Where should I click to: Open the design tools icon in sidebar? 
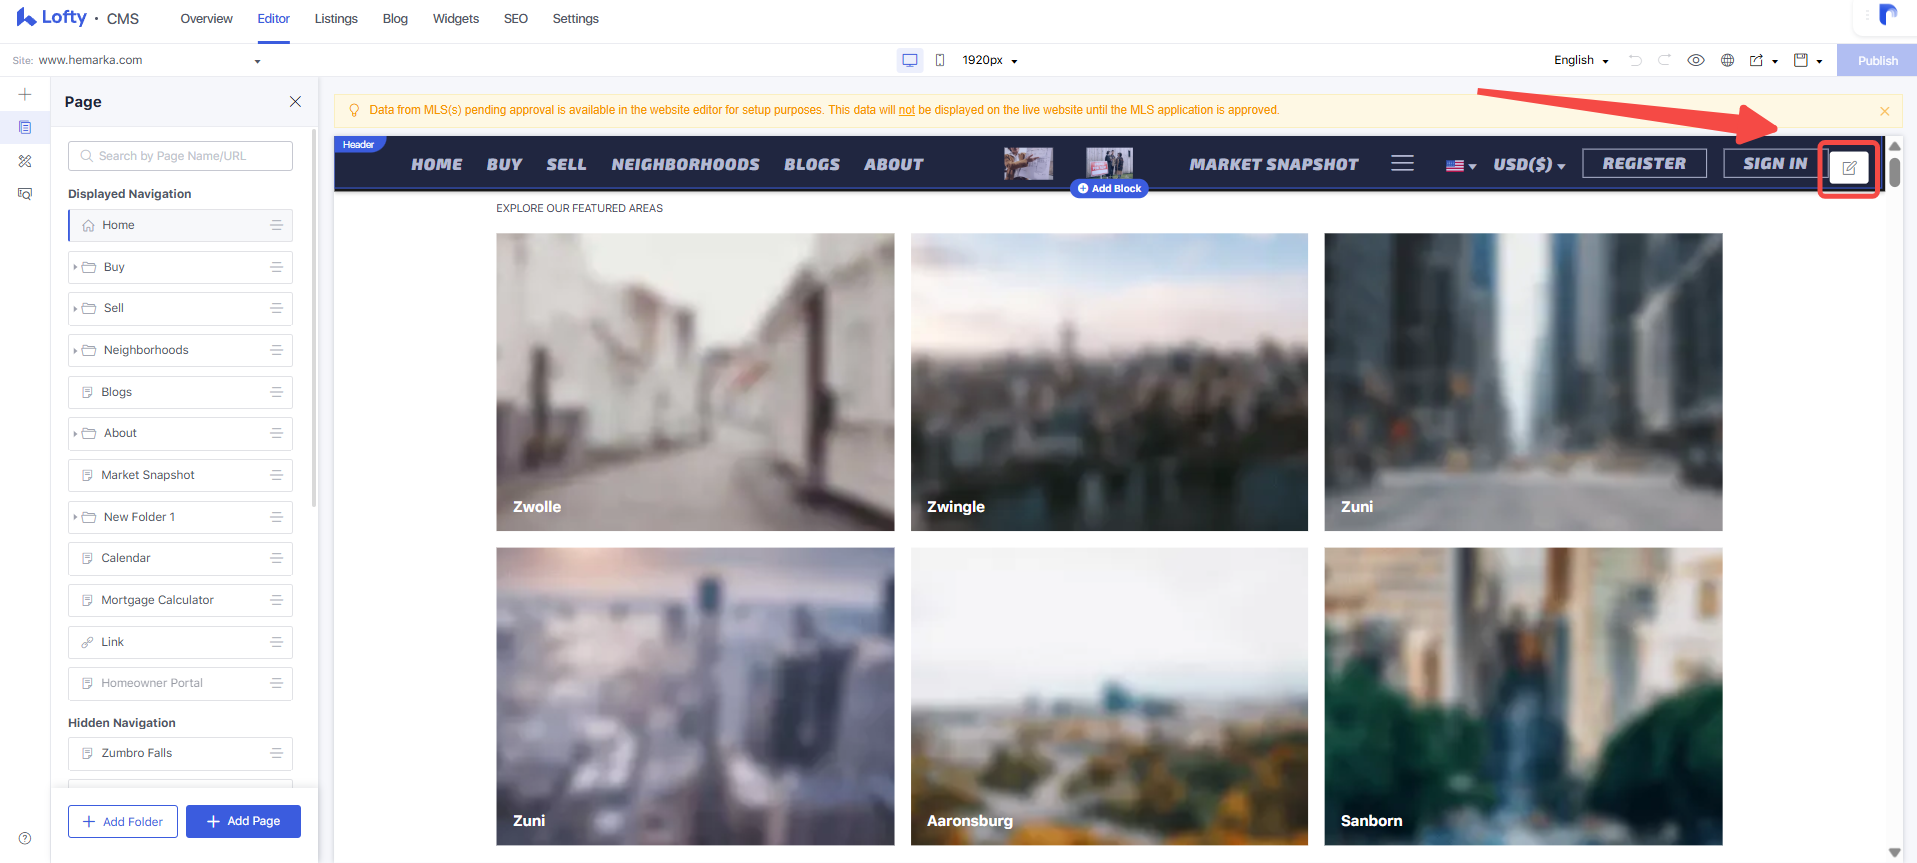click(x=25, y=161)
